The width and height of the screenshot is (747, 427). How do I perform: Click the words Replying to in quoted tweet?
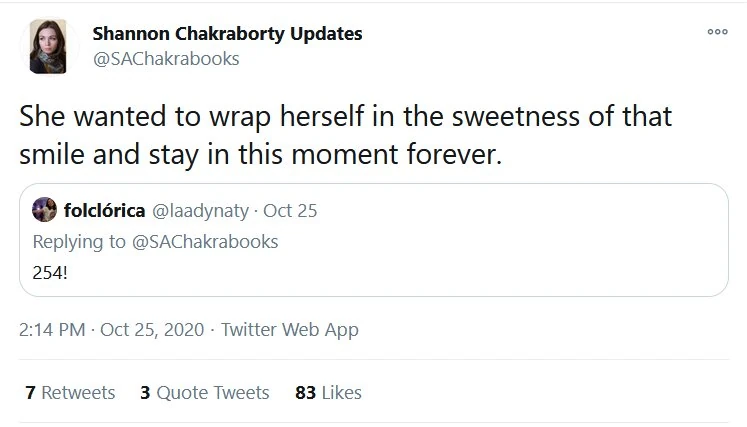[x=73, y=241]
